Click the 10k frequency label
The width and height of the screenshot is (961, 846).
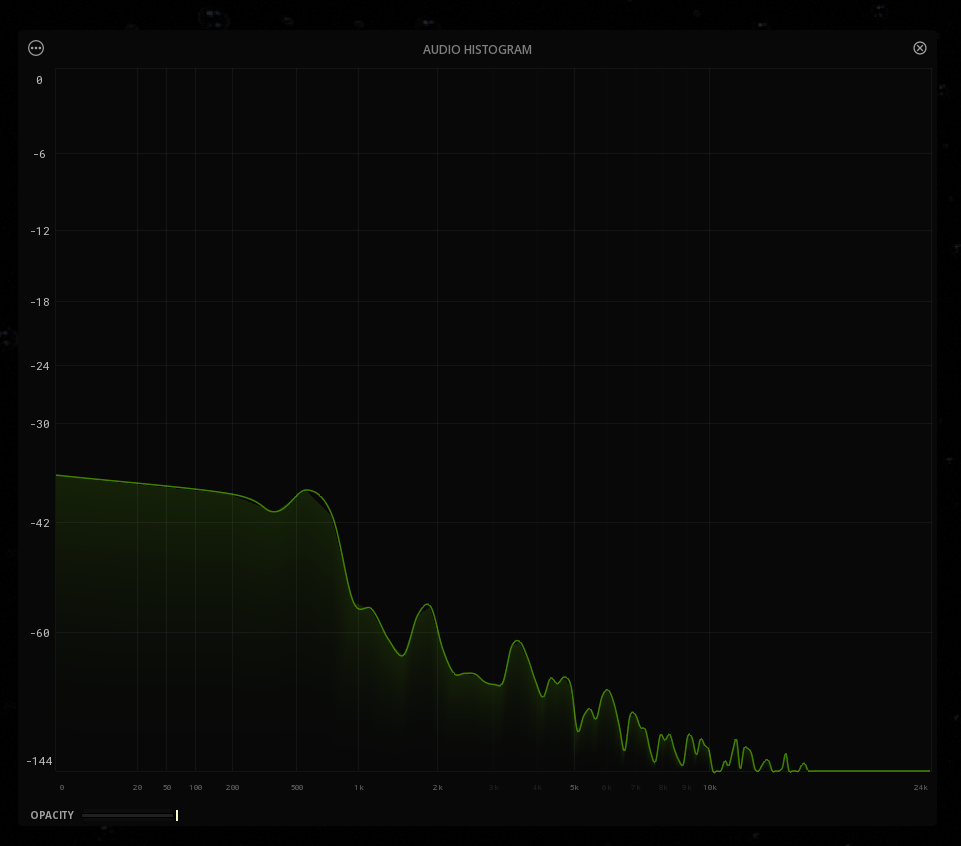tap(709, 788)
